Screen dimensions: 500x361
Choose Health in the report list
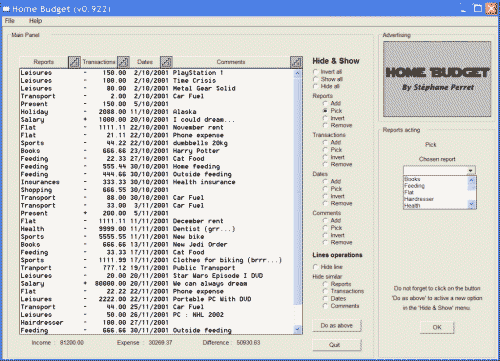tap(436, 206)
